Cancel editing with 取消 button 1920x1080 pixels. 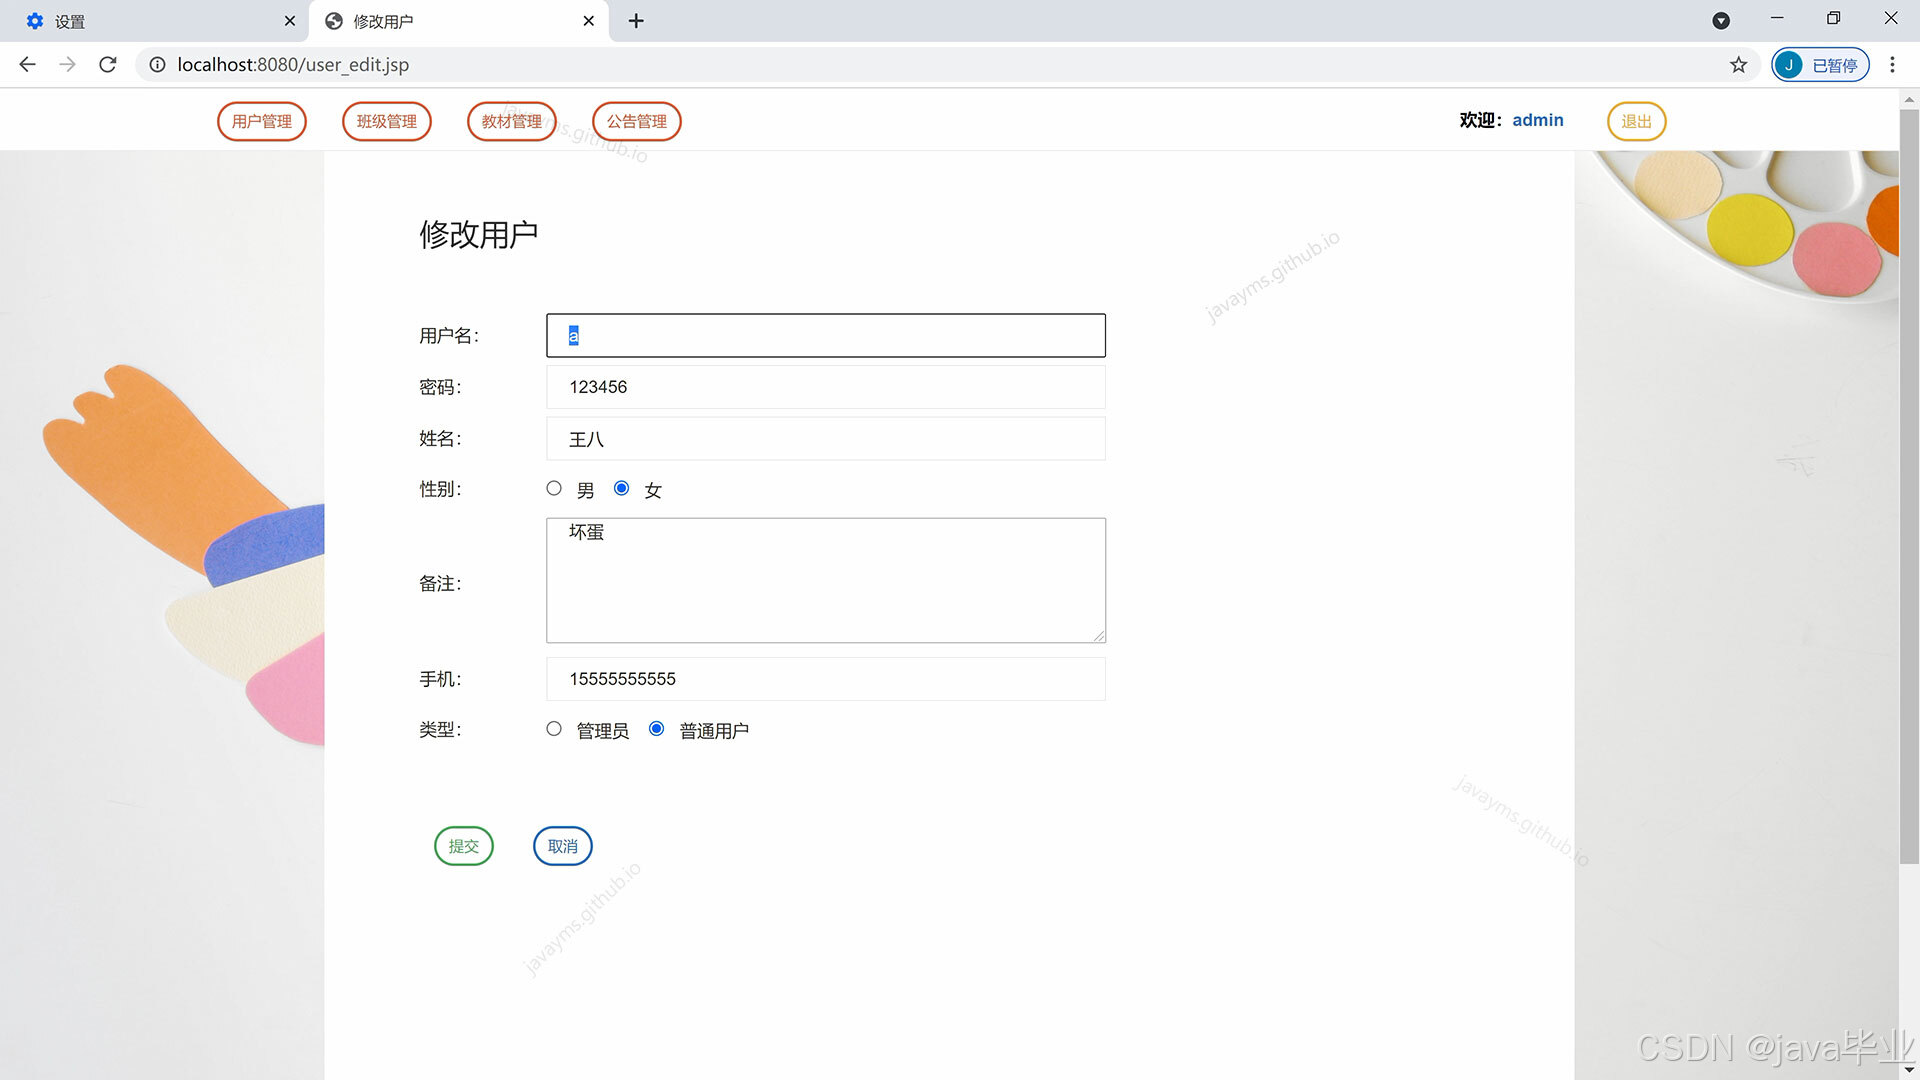(x=563, y=846)
